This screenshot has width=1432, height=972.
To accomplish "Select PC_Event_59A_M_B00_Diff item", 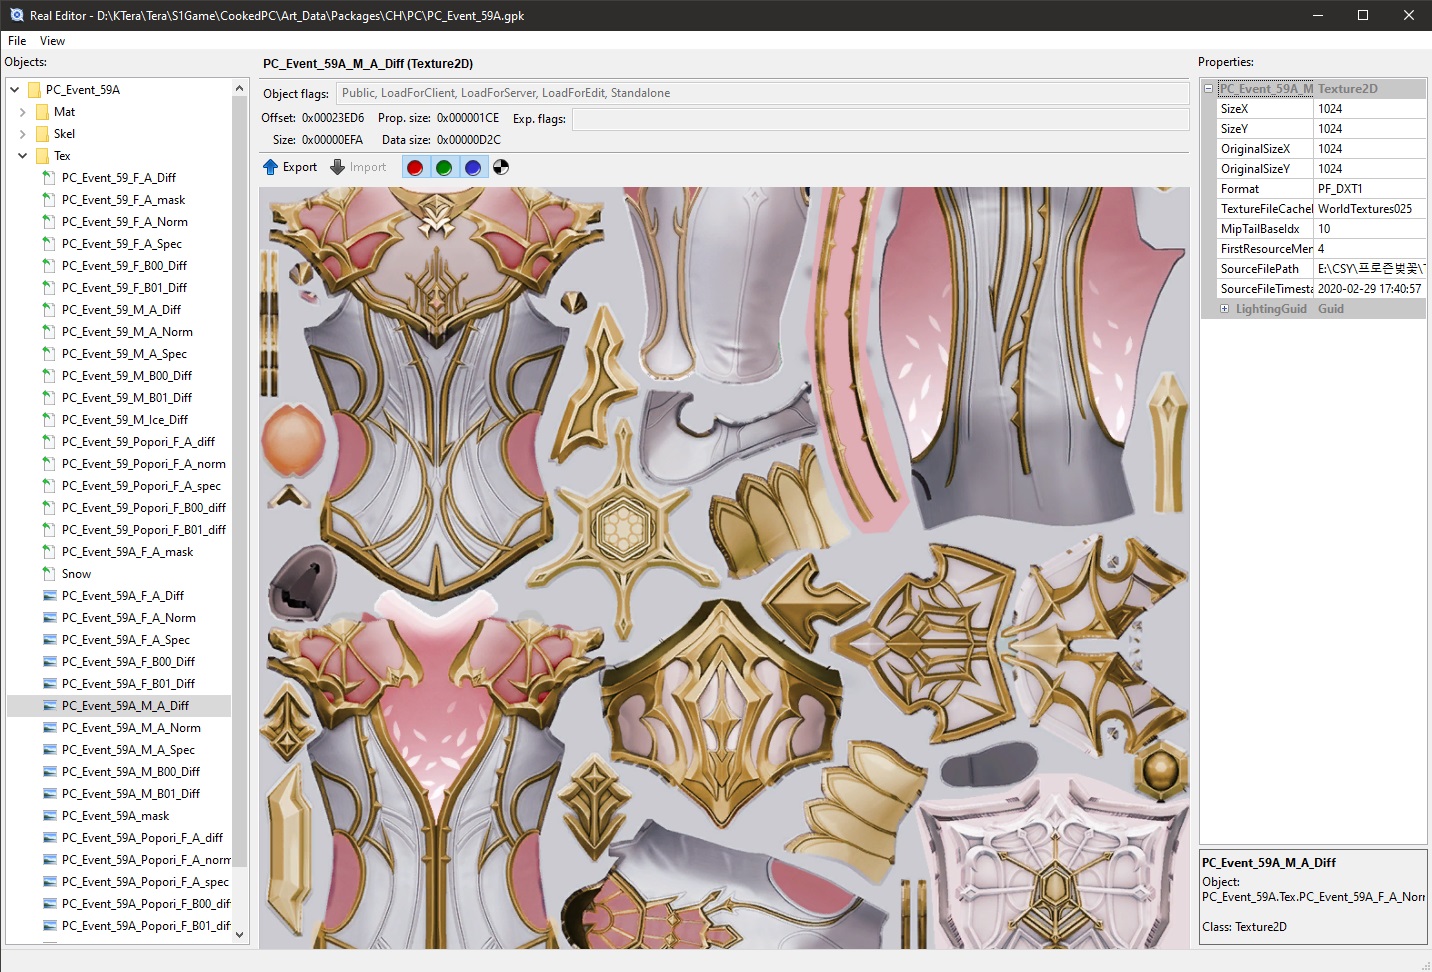I will (x=131, y=772).
